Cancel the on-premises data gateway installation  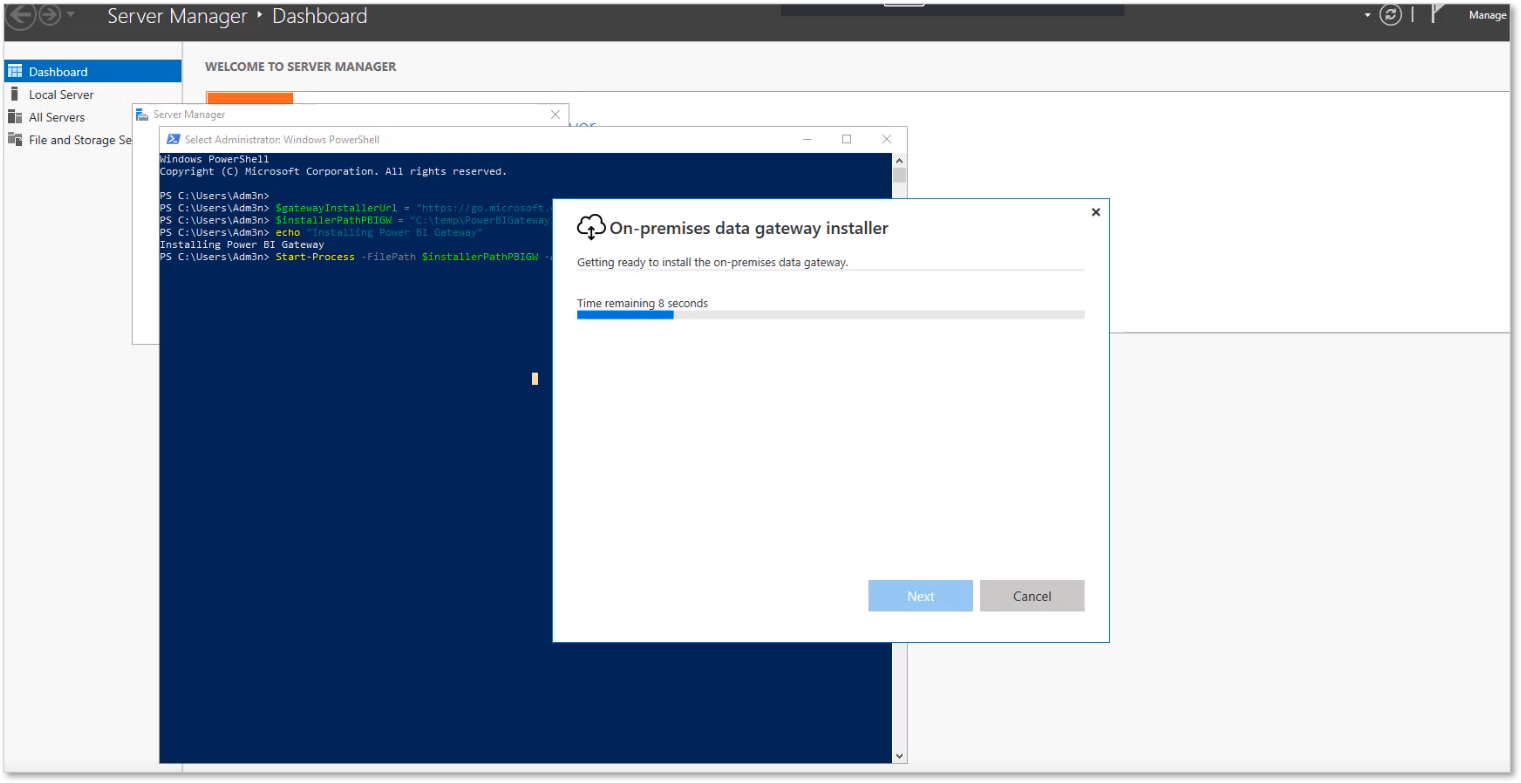(1032, 595)
